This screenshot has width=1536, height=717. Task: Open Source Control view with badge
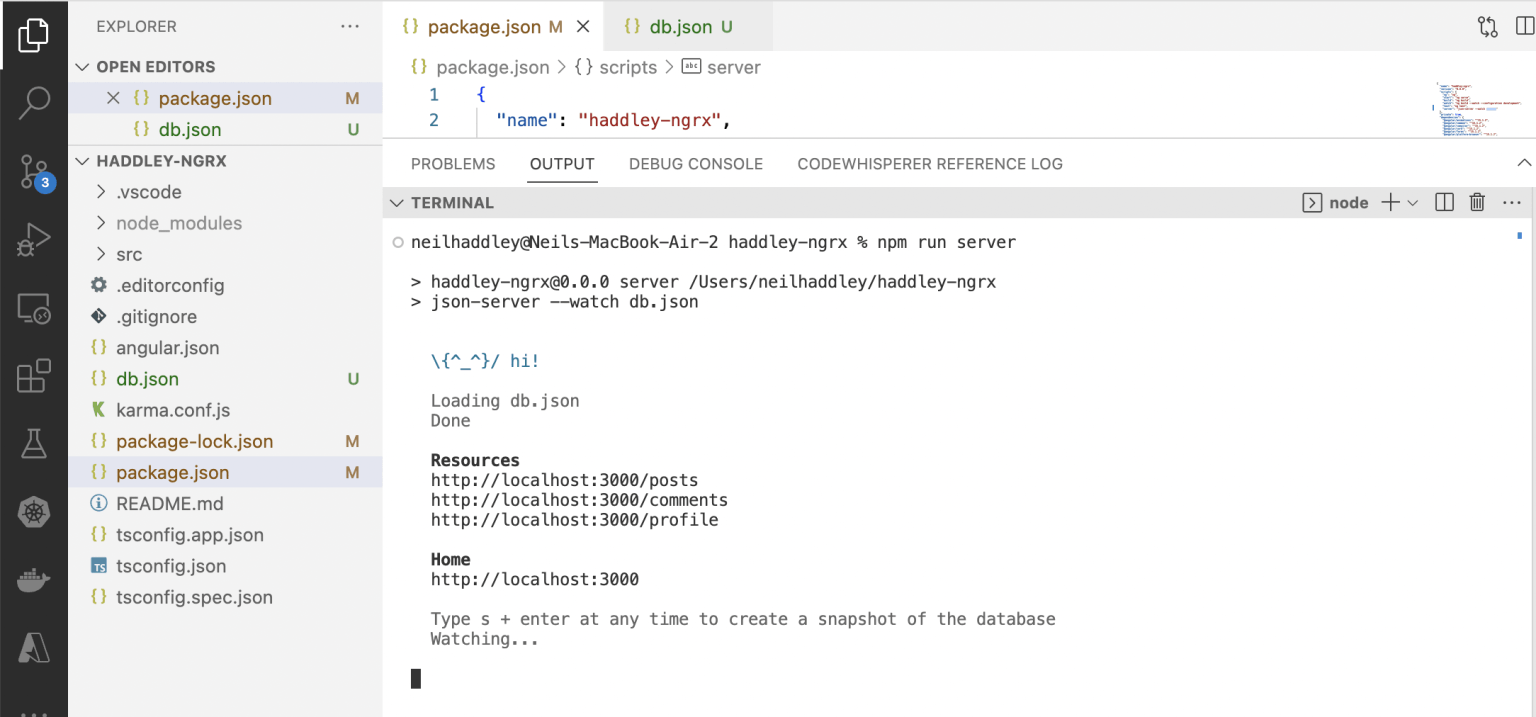coord(34,172)
